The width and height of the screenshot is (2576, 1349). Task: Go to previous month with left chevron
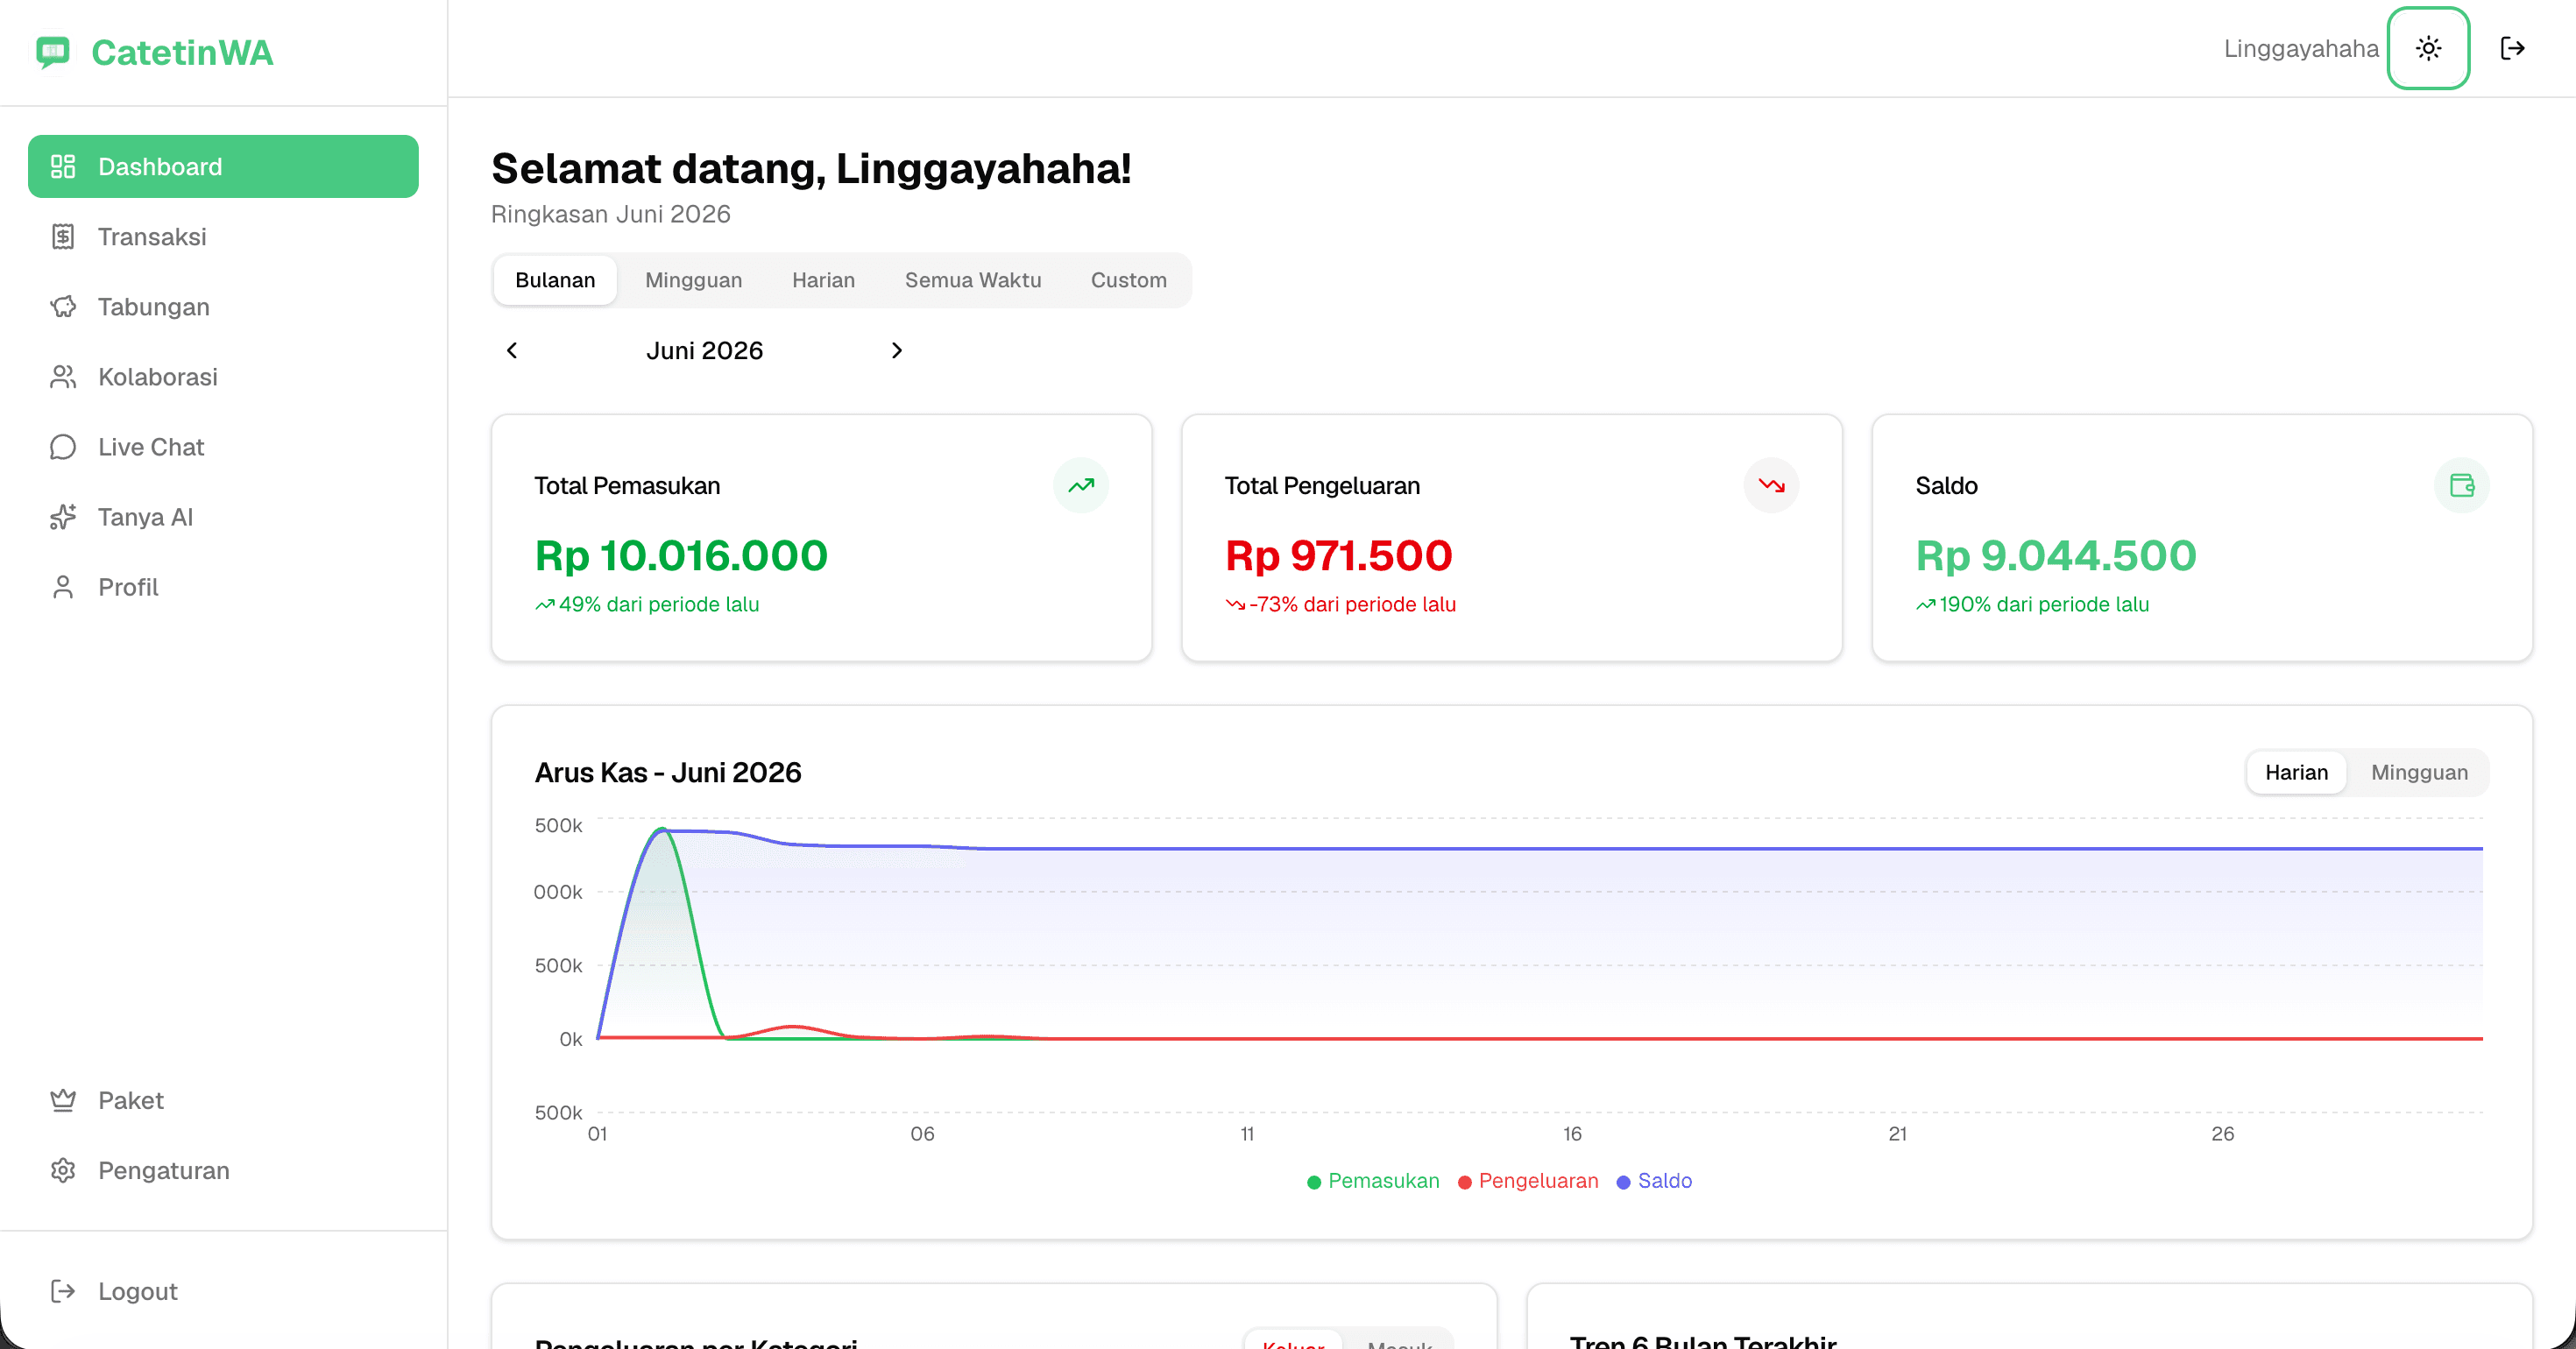coord(512,350)
